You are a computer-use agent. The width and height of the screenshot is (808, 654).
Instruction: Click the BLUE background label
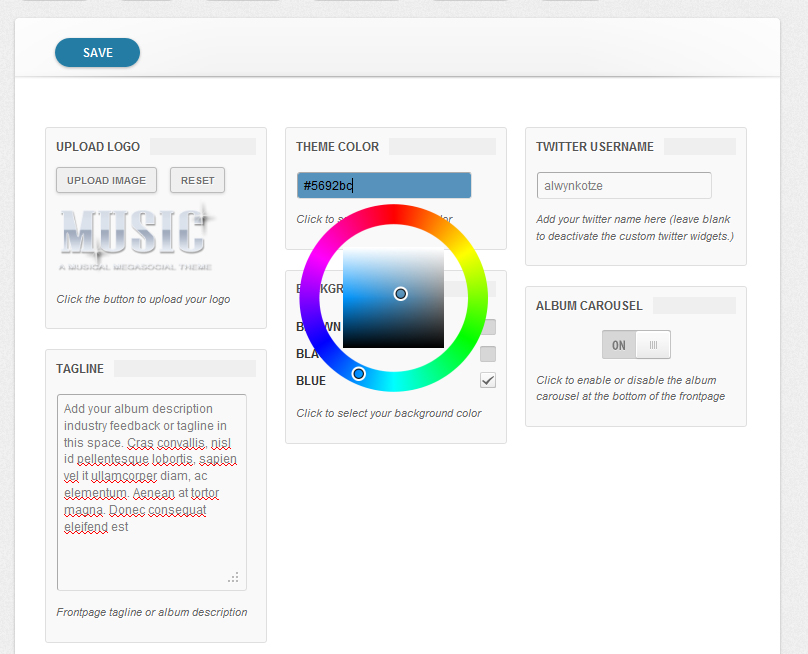(x=311, y=381)
